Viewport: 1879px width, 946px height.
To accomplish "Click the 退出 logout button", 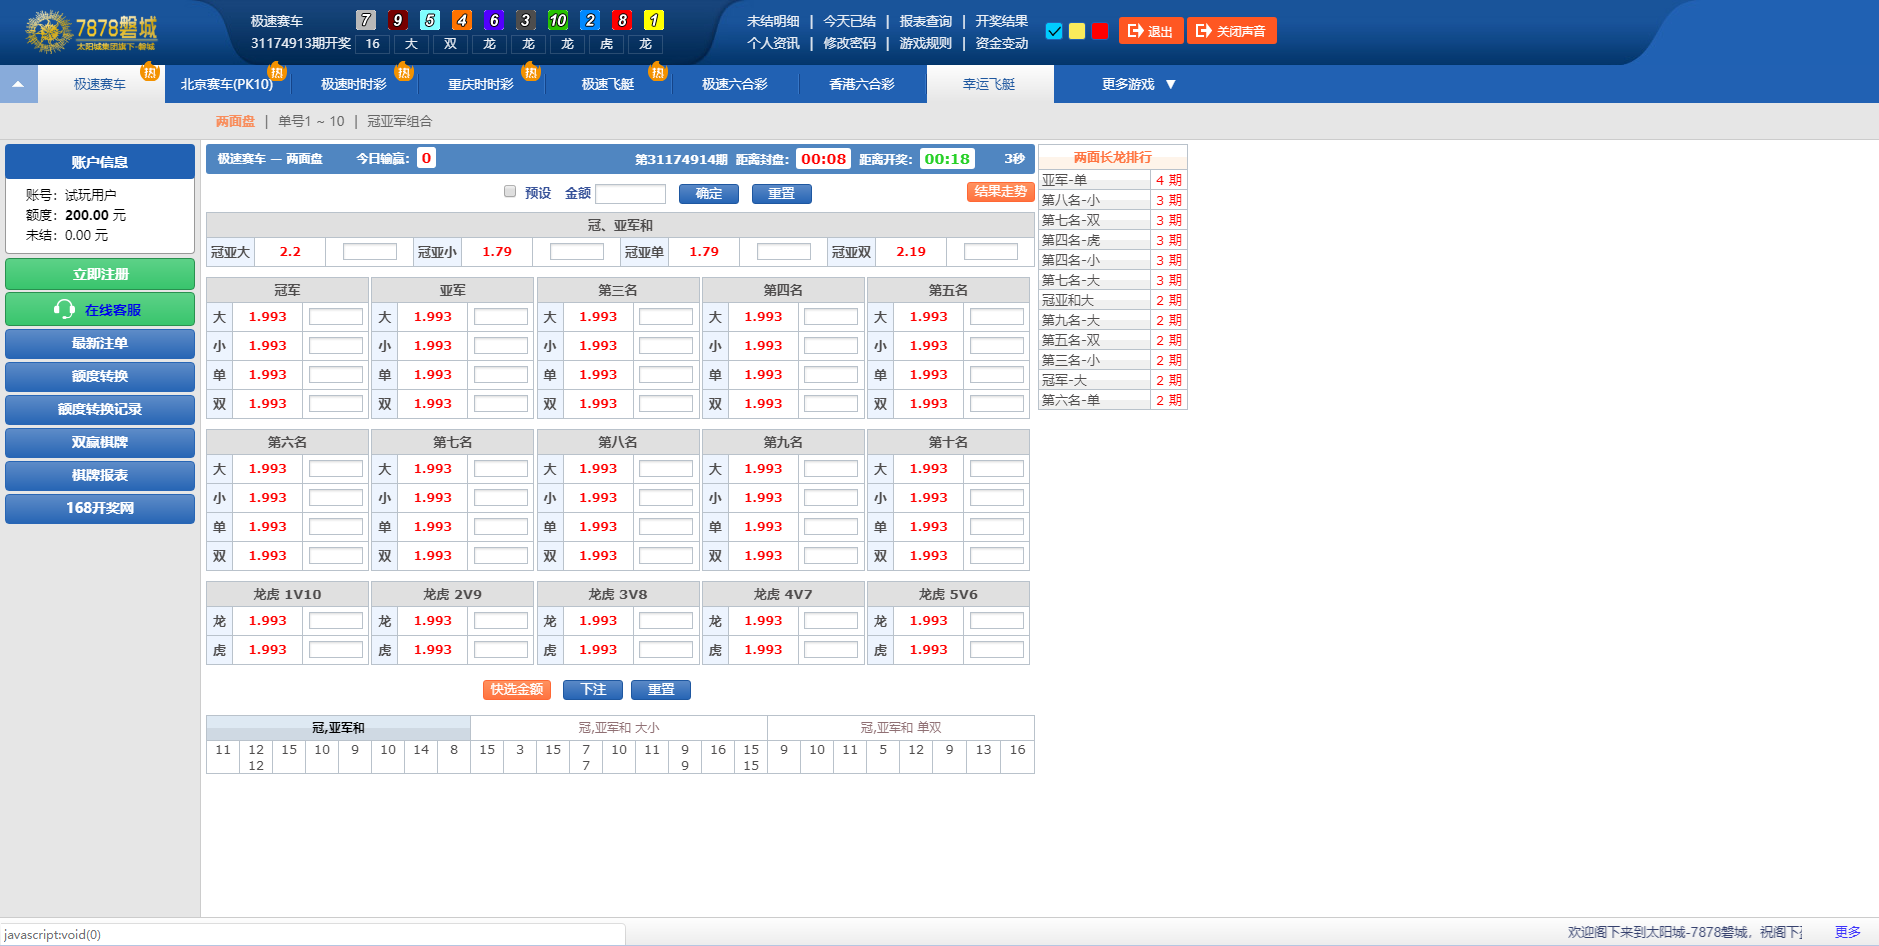I will click(1150, 31).
